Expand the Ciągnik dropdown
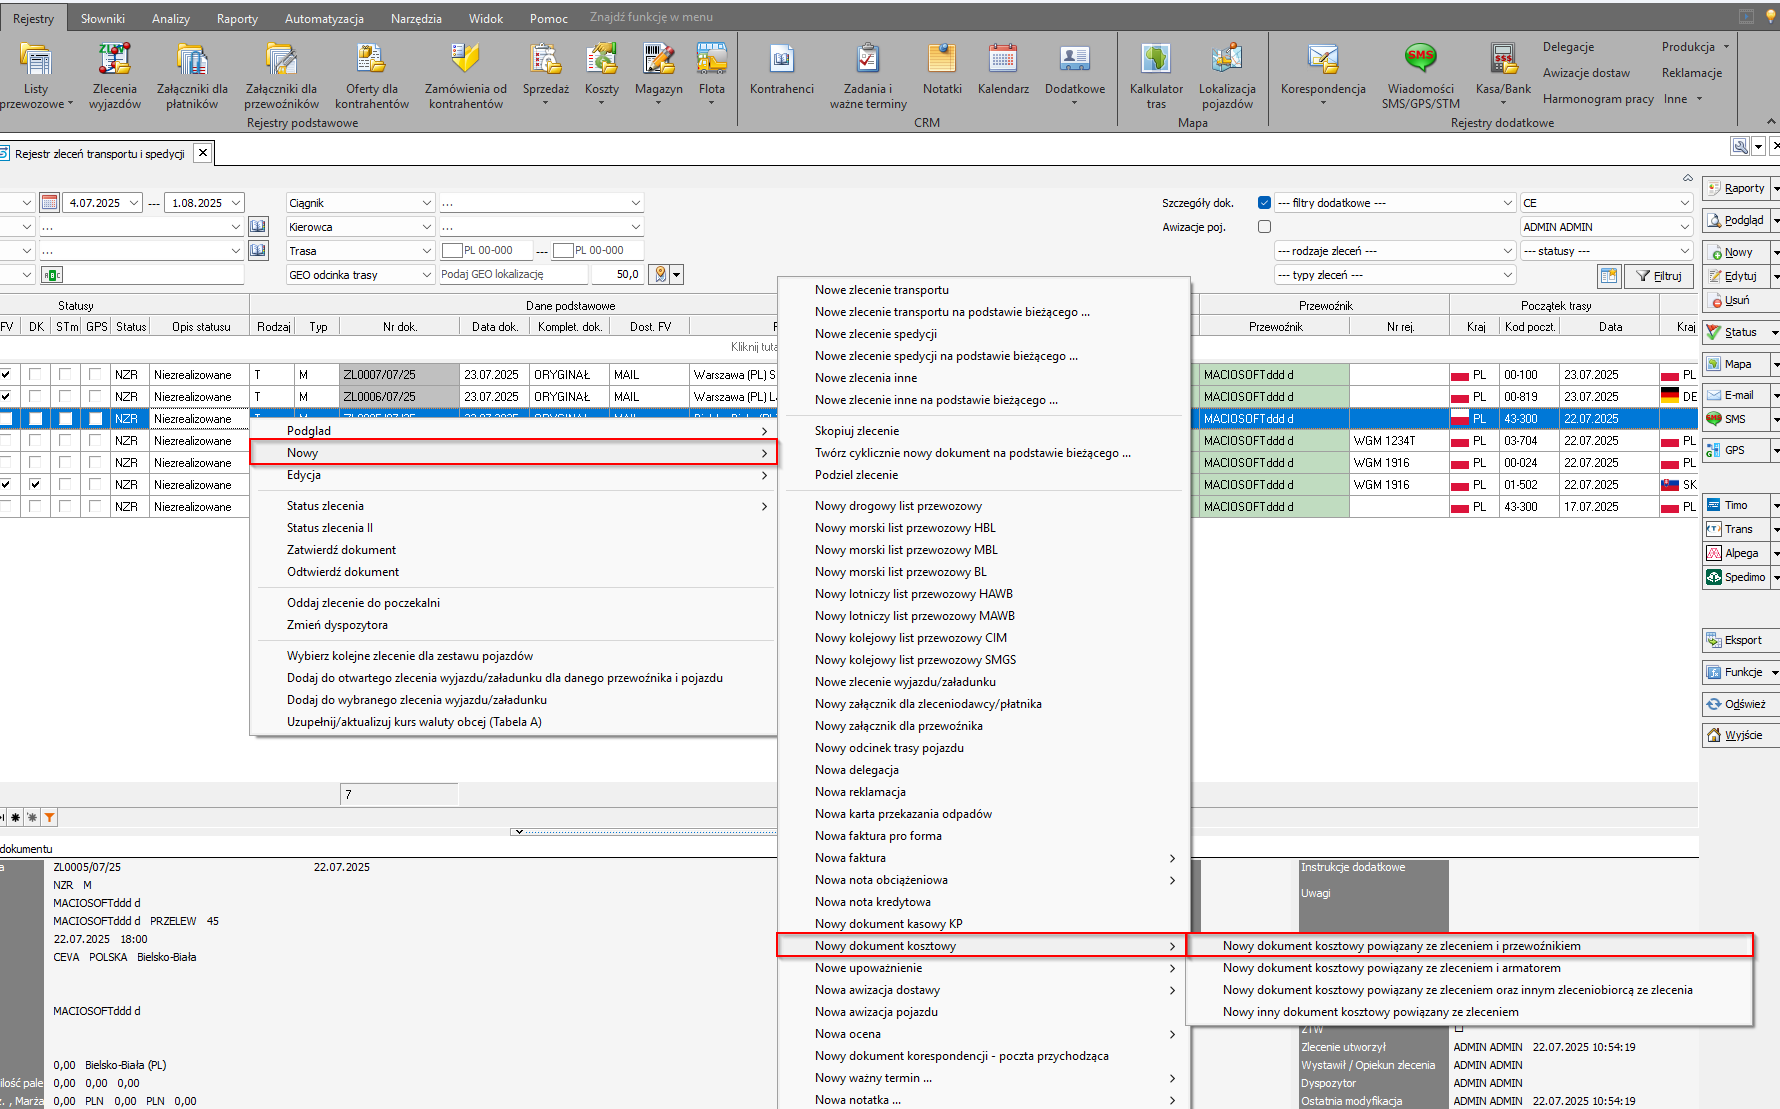This screenshot has width=1780, height=1109. 427,203
